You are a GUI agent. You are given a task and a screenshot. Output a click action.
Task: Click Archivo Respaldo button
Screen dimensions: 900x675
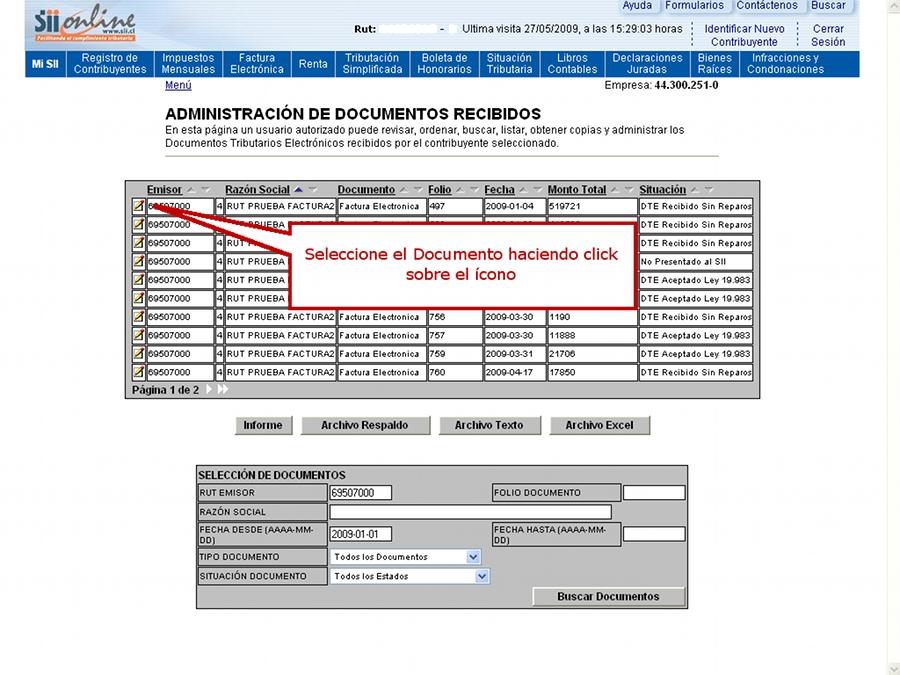click(365, 425)
